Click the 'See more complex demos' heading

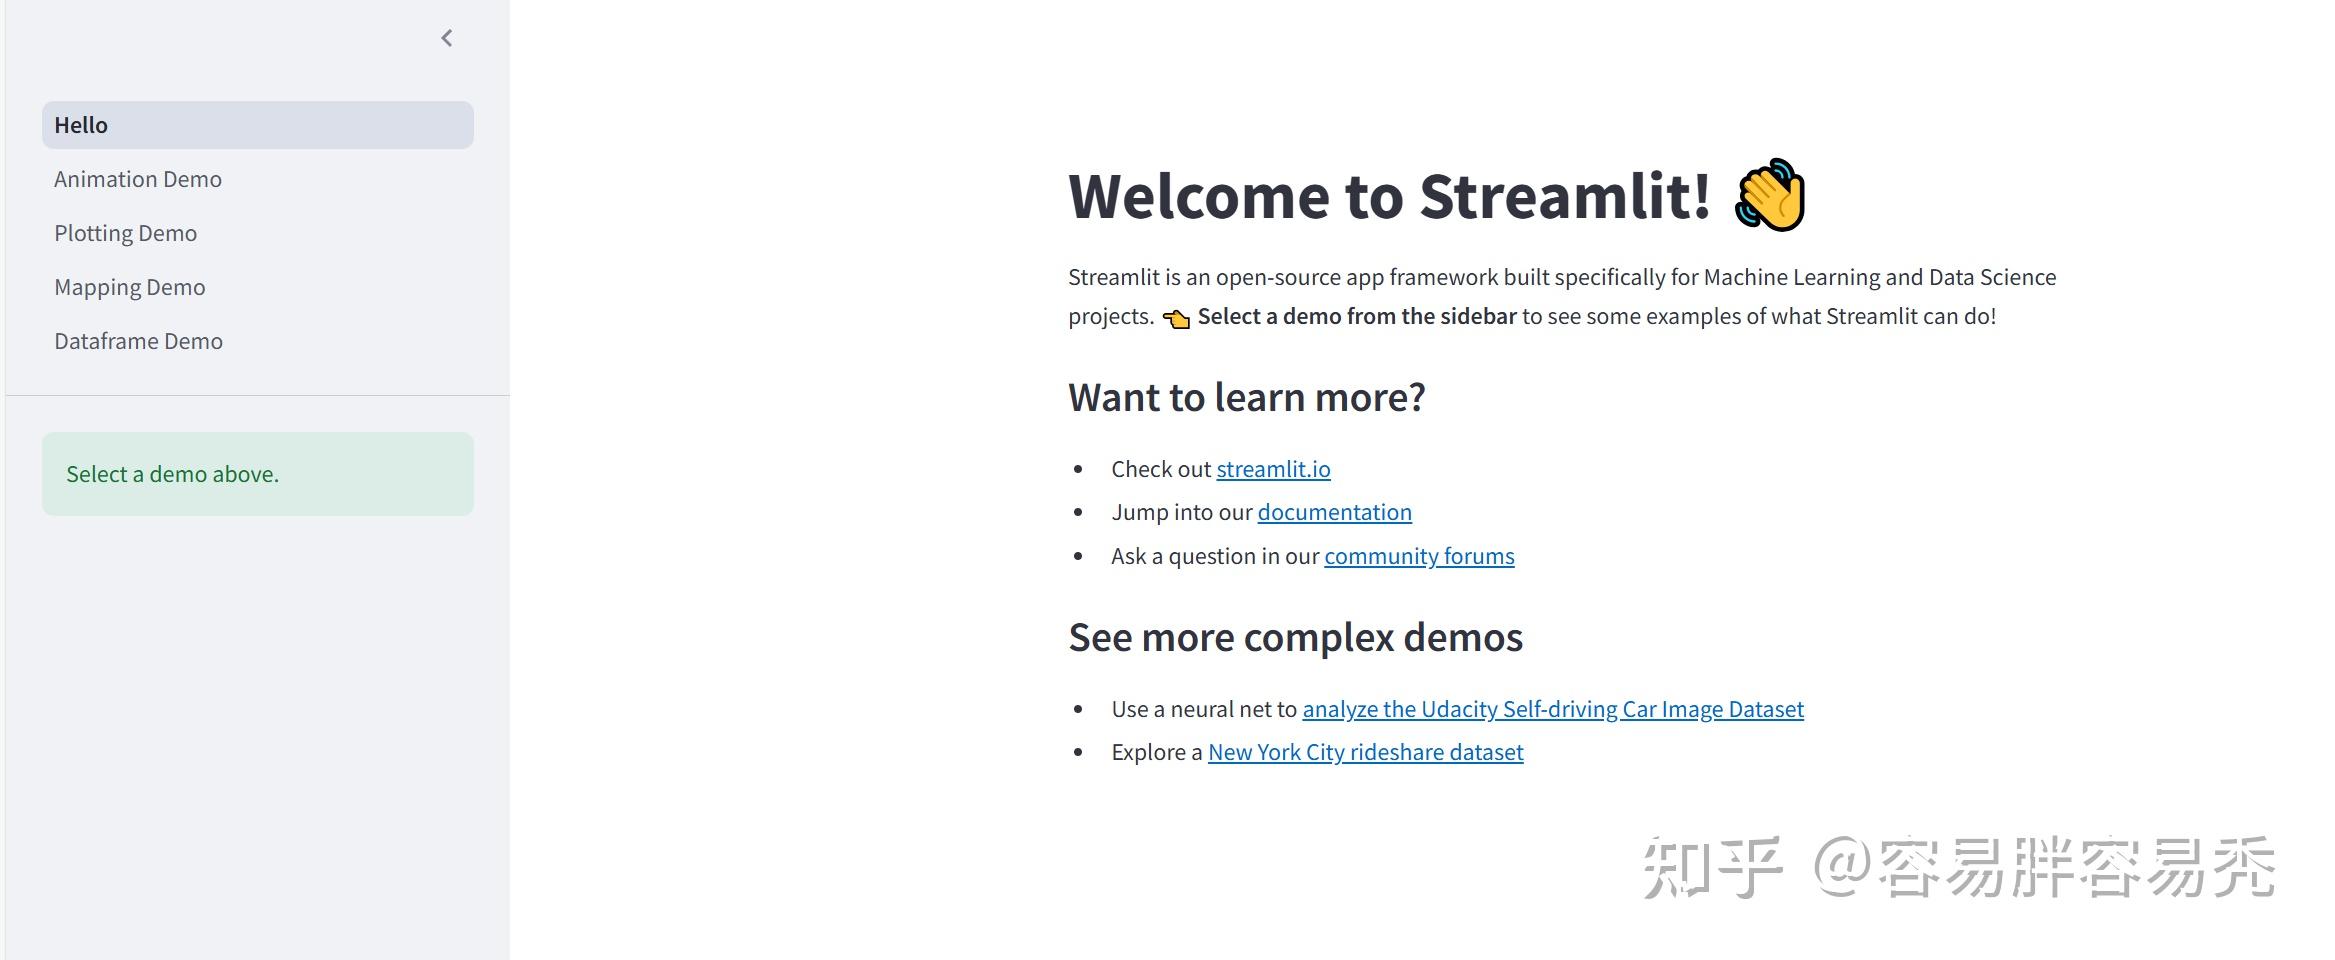tap(1295, 637)
